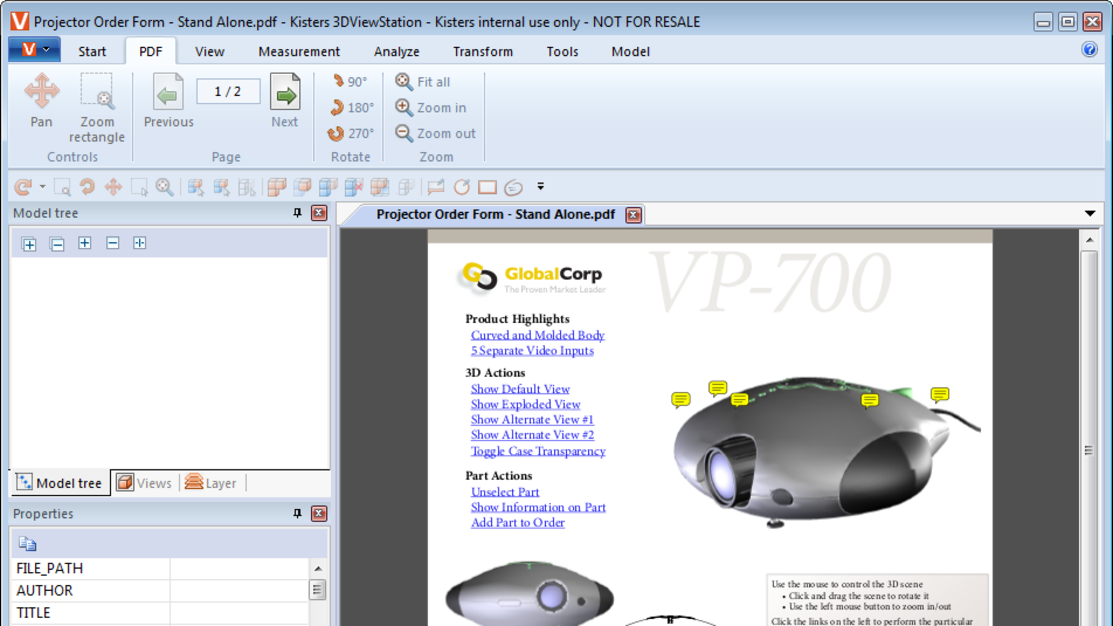This screenshot has width=1113, height=626.
Task: Collapse all nodes in Model tree
Action: pos(57,244)
